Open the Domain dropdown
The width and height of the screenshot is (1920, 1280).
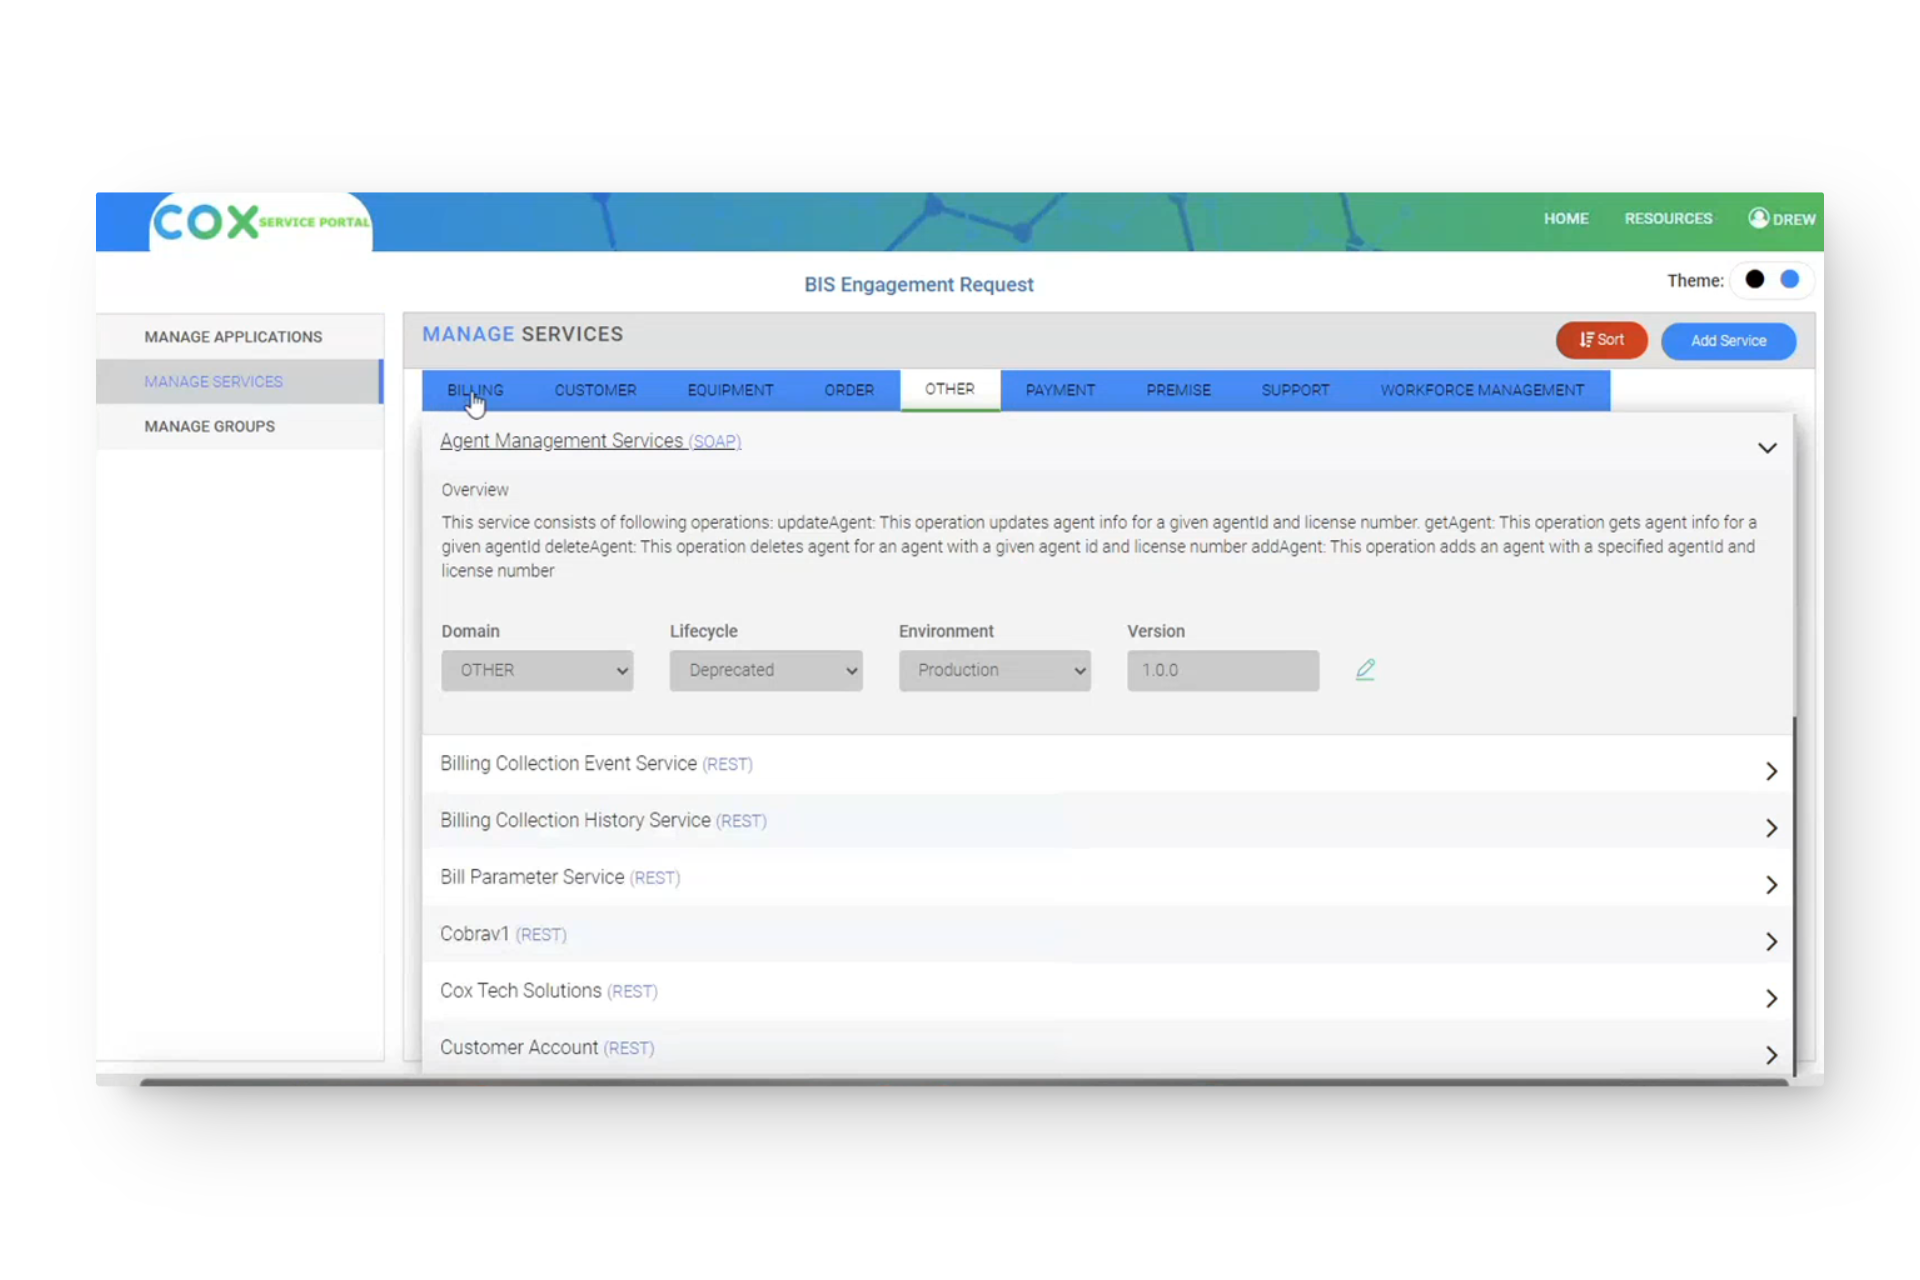(537, 670)
